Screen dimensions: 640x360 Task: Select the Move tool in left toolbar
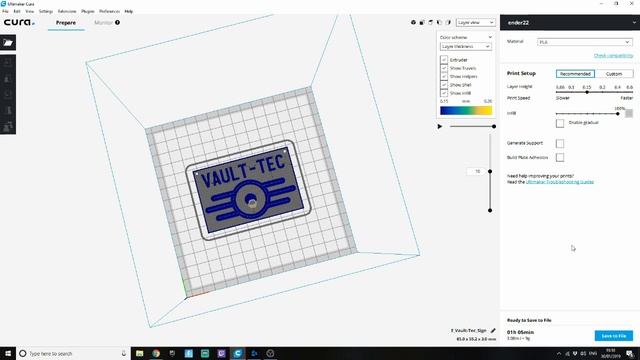[8, 62]
